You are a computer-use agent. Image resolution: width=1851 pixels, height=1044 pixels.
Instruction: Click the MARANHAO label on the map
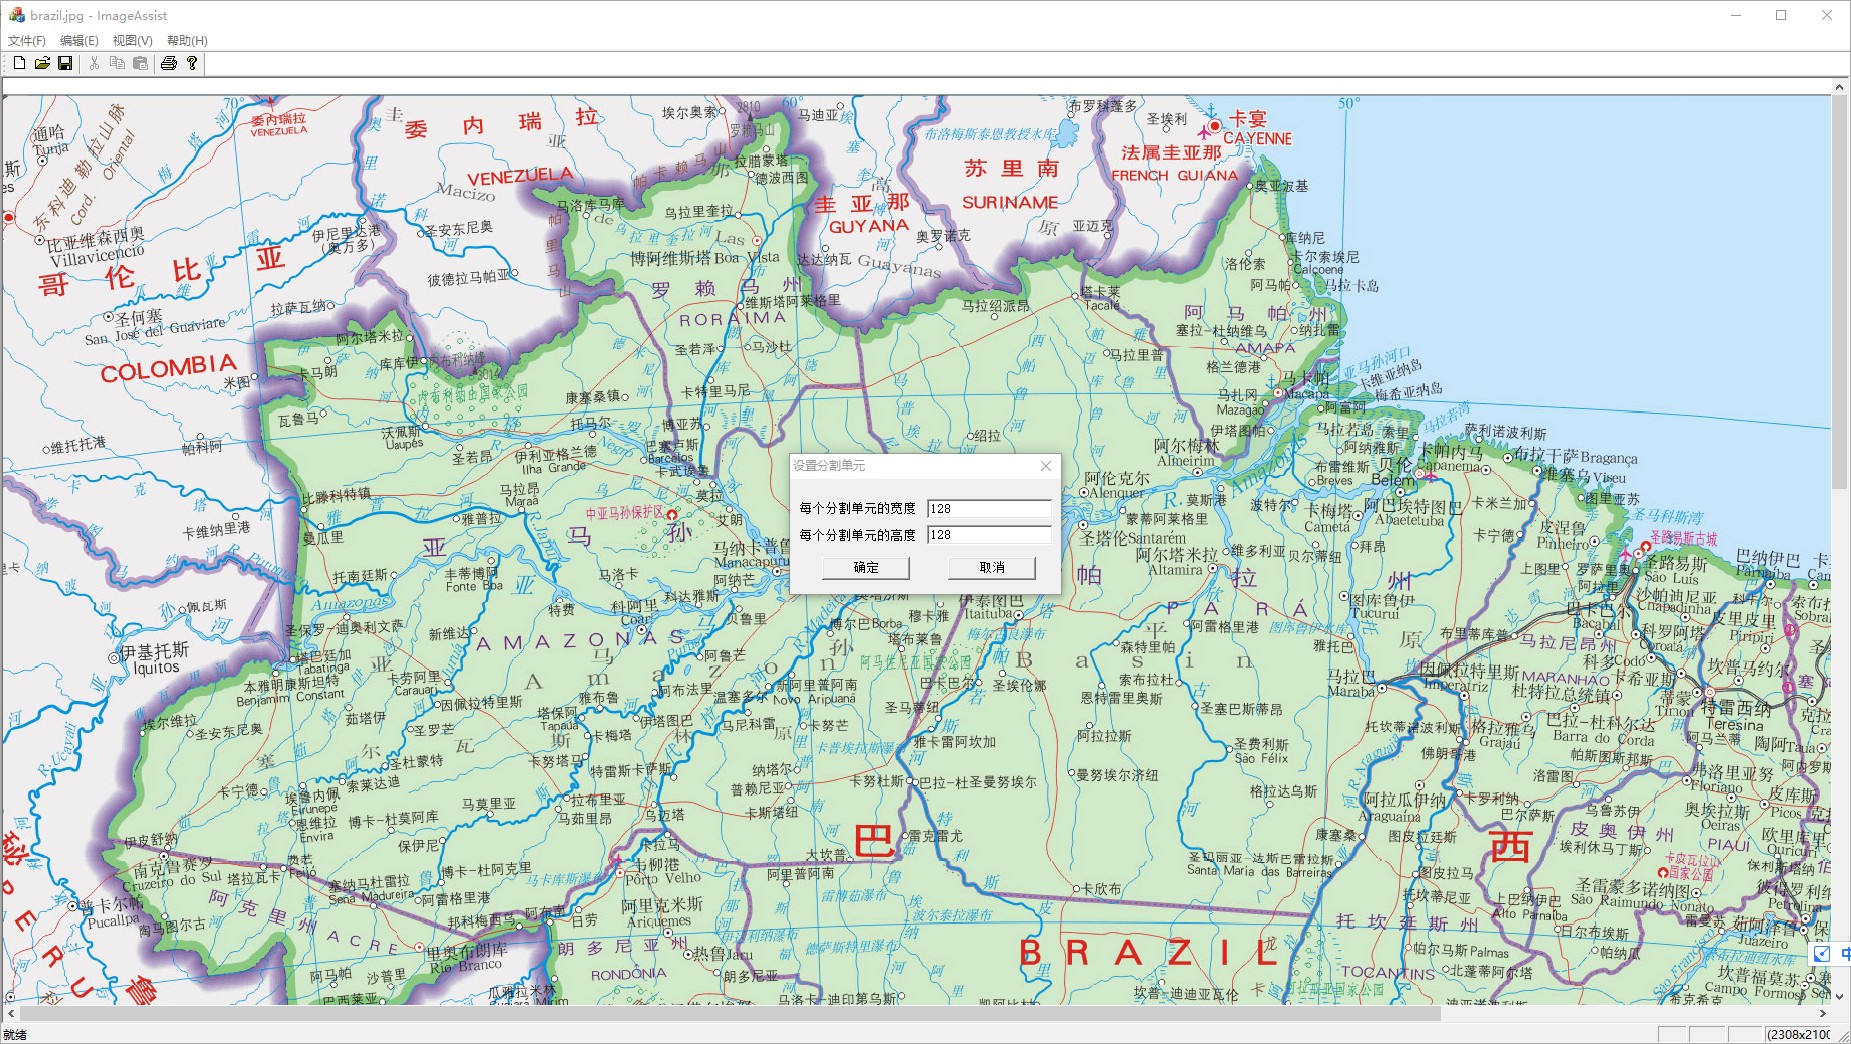coord(1566,678)
